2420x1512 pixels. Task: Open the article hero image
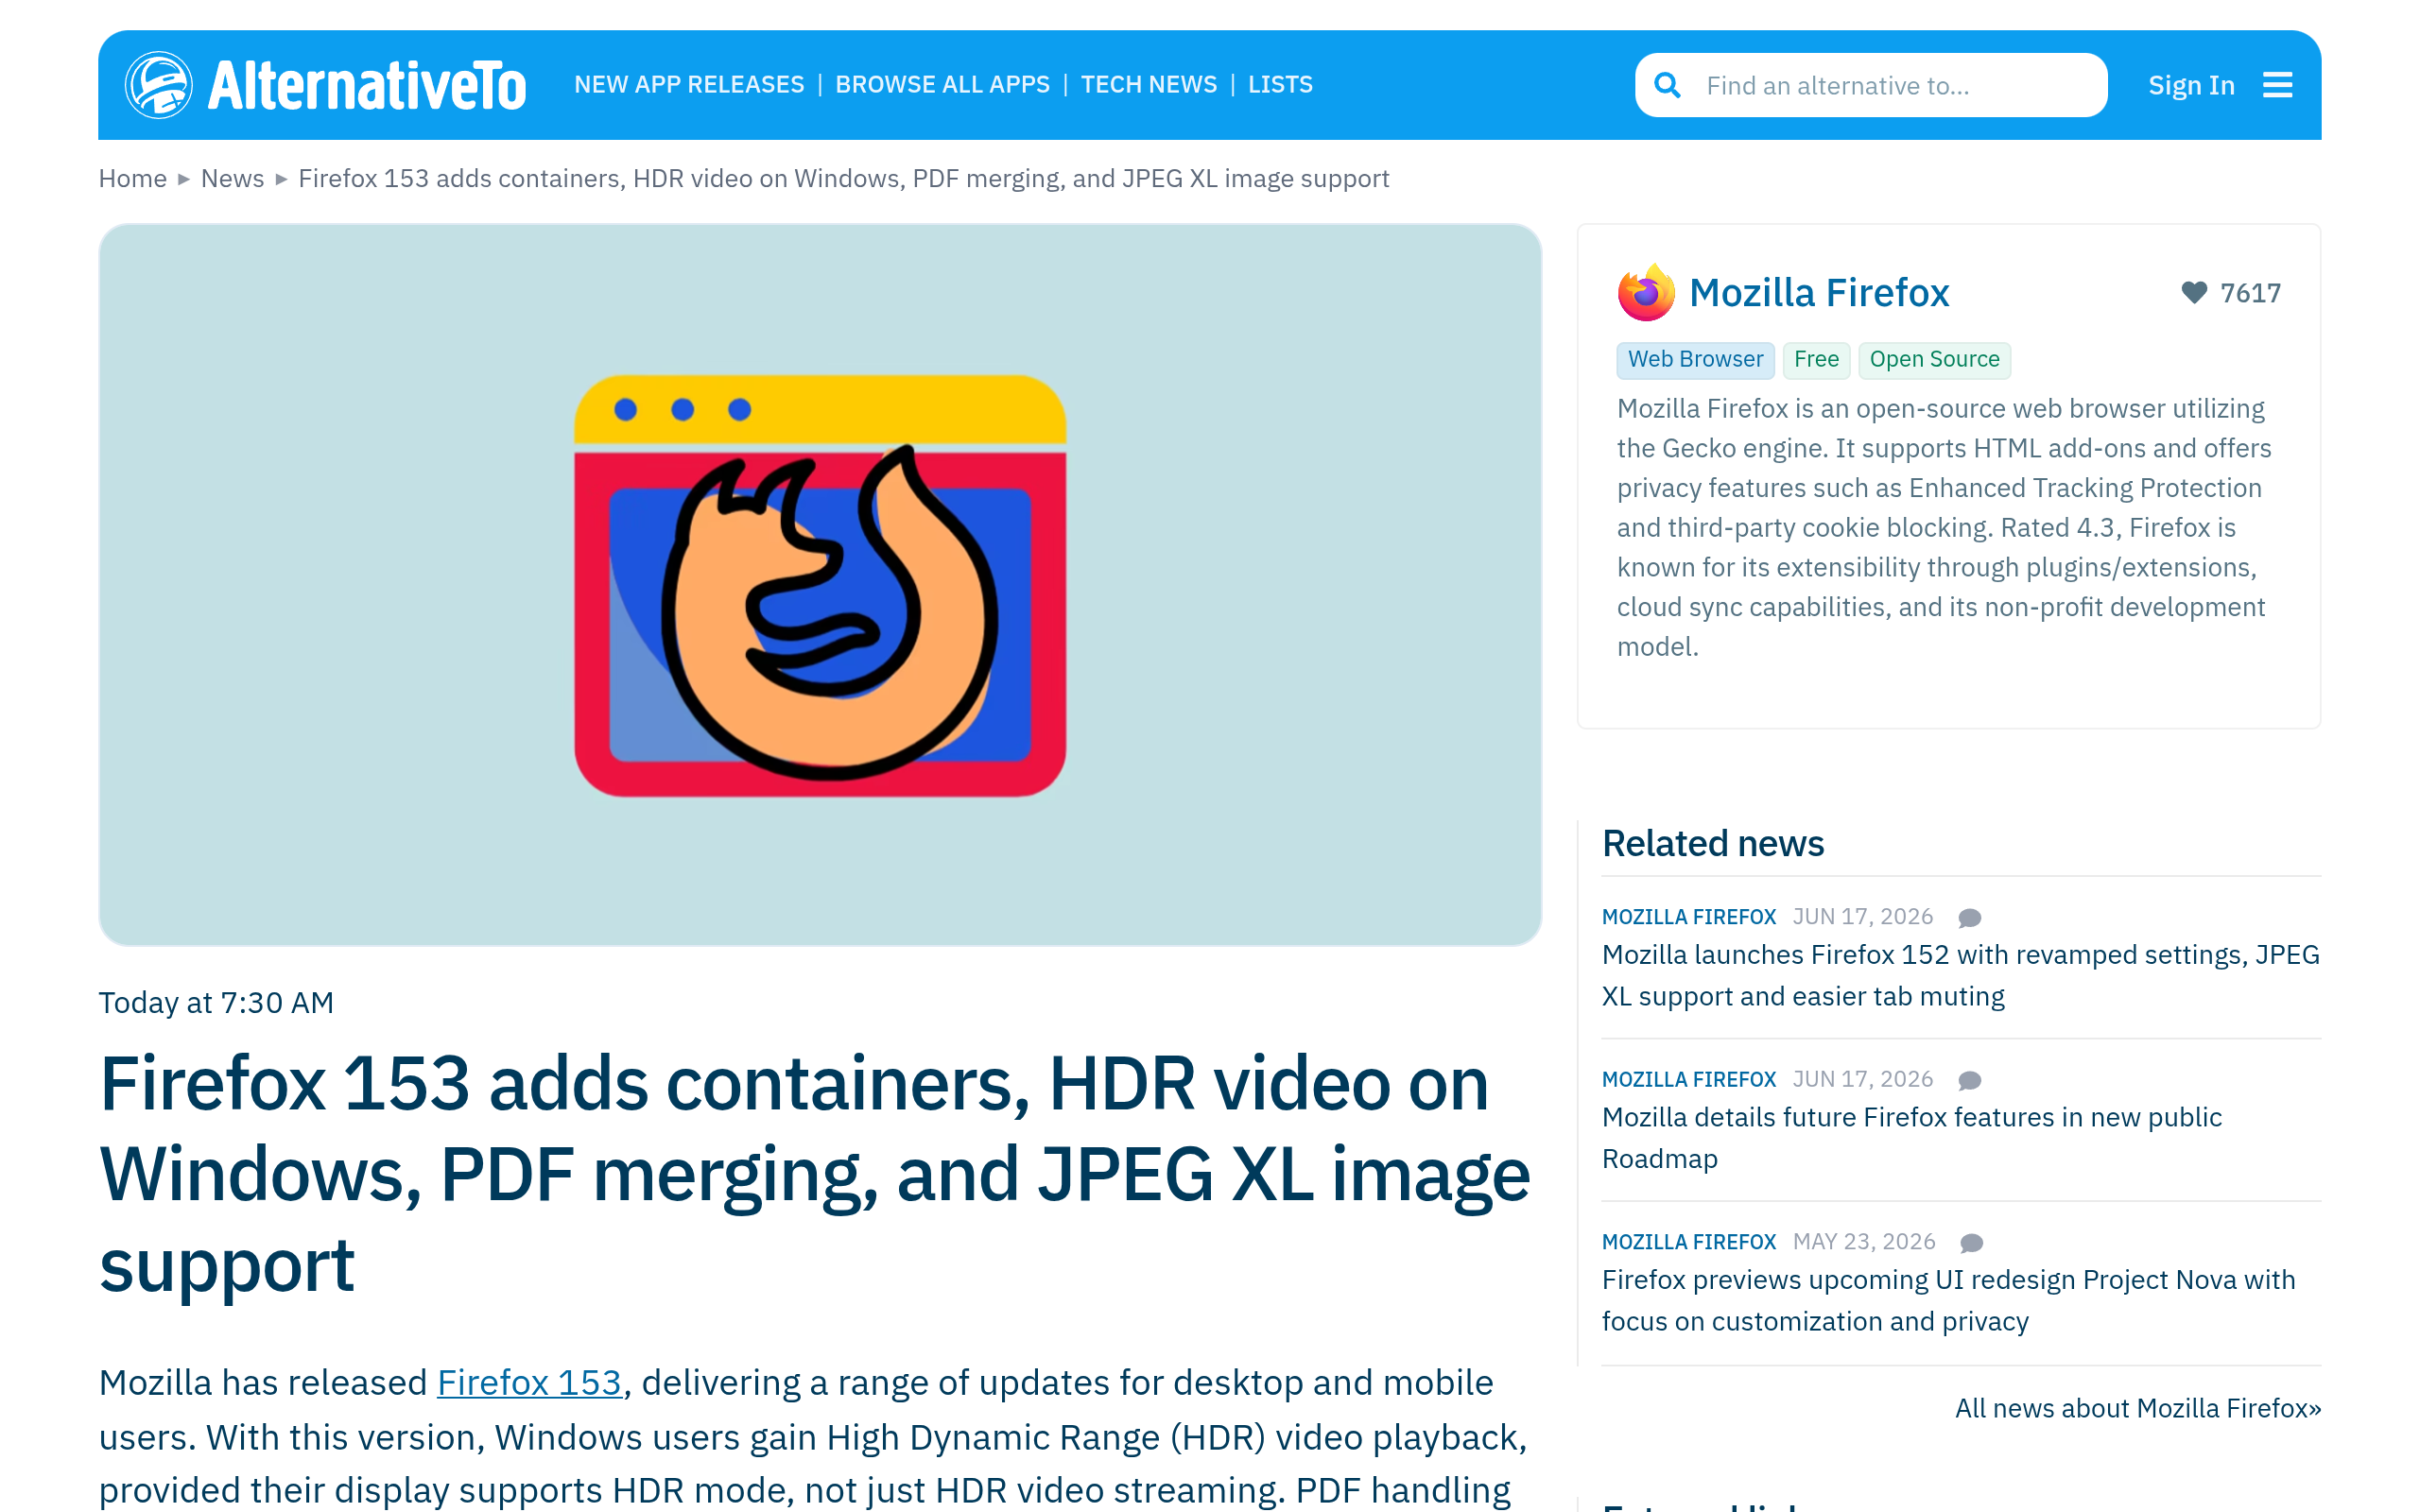[820, 585]
